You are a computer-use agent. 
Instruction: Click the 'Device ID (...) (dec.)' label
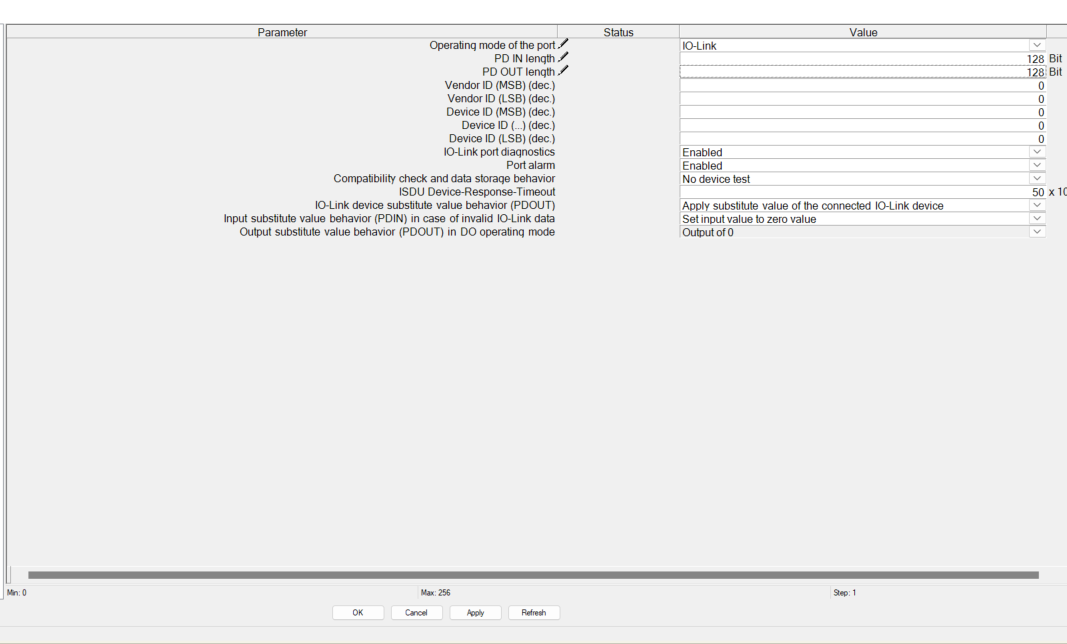click(x=508, y=125)
